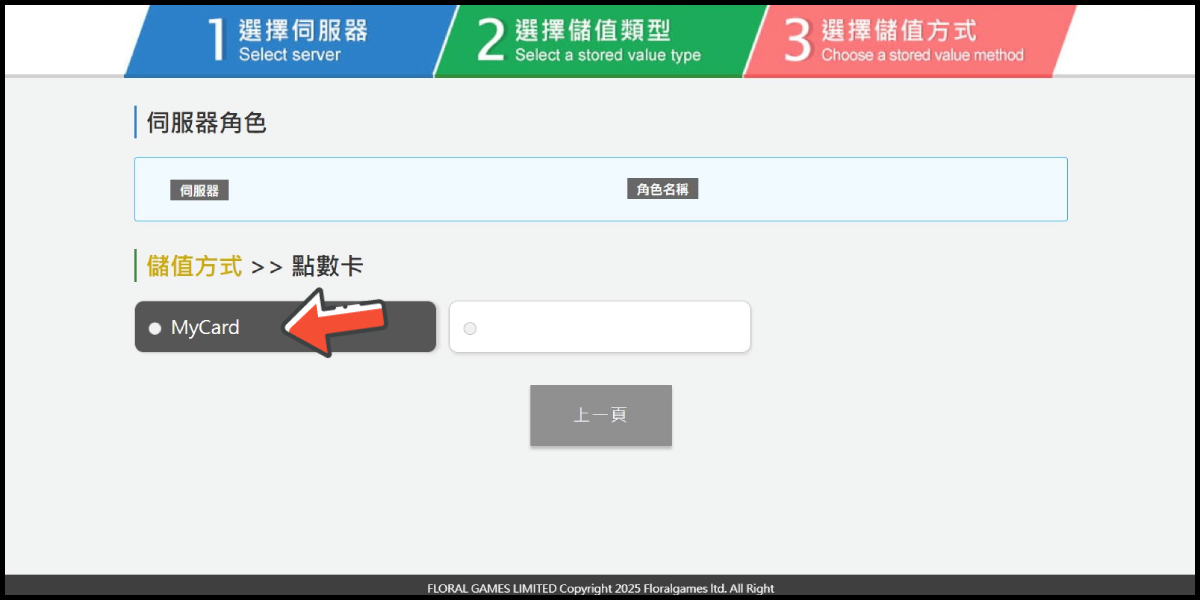Click the large number 1 on blue banner
The height and width of the screenshot is (600, 1200).
(217, 41)
